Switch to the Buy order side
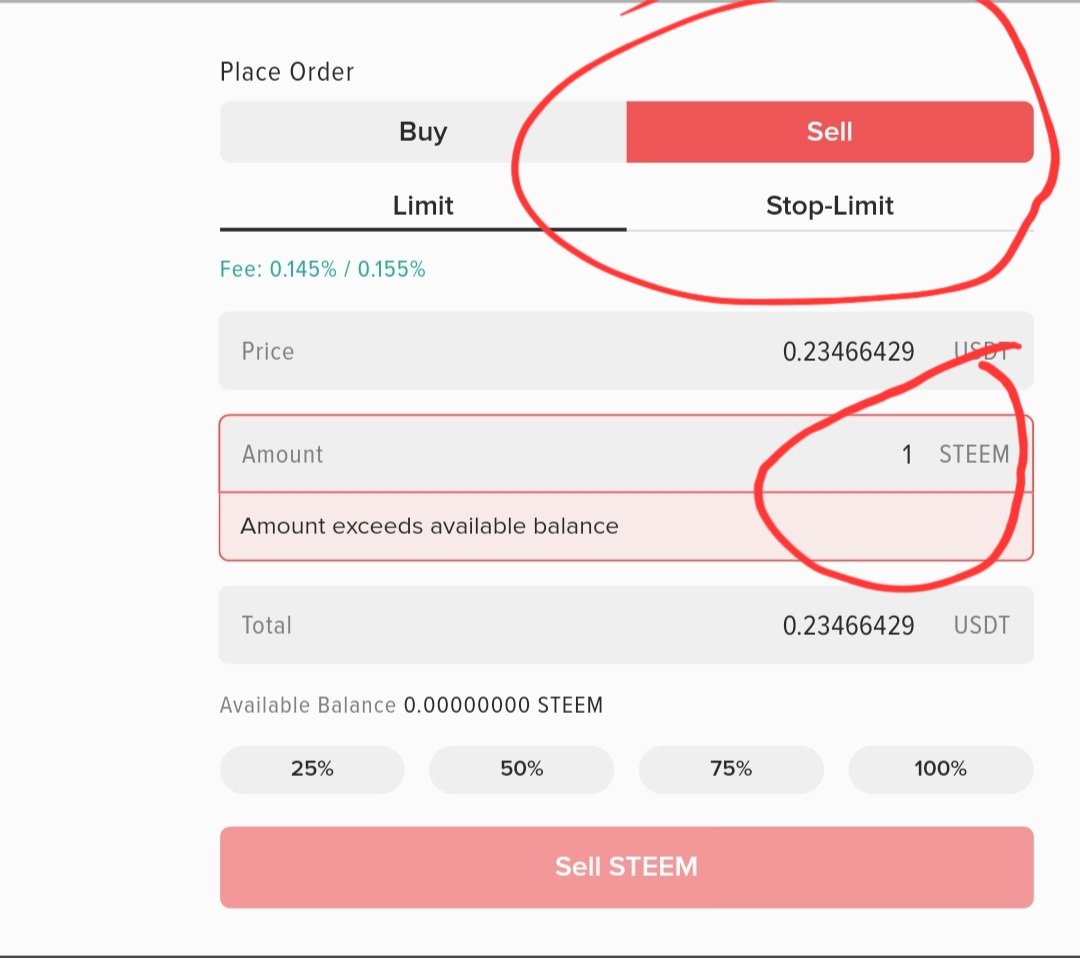Image resolution: width=1080 pixels, height=958 pixels. pyautogui.click(x=423, y=132)
